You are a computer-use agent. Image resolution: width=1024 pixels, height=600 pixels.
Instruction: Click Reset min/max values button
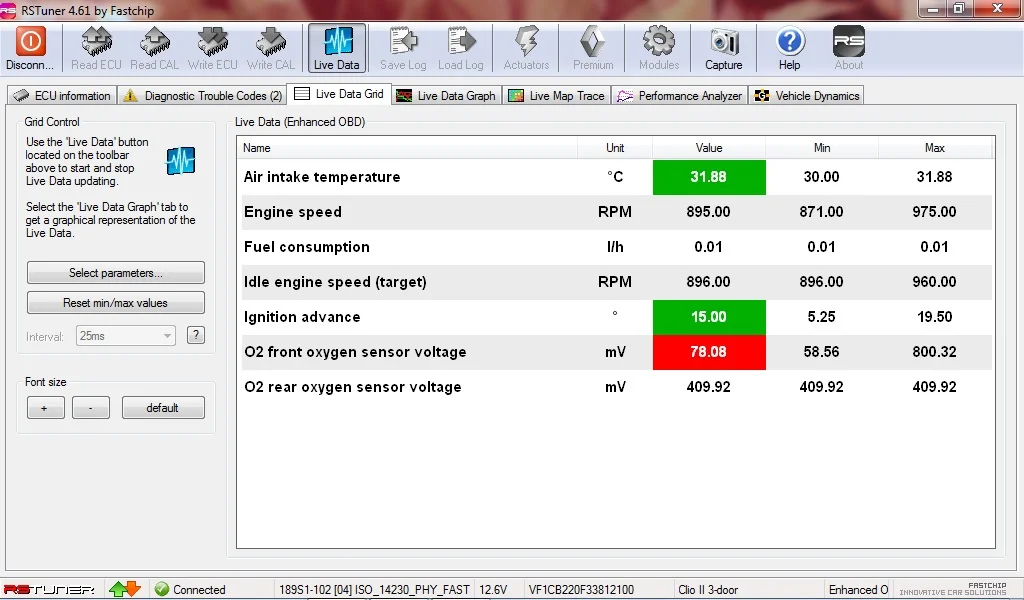[116, 303]
